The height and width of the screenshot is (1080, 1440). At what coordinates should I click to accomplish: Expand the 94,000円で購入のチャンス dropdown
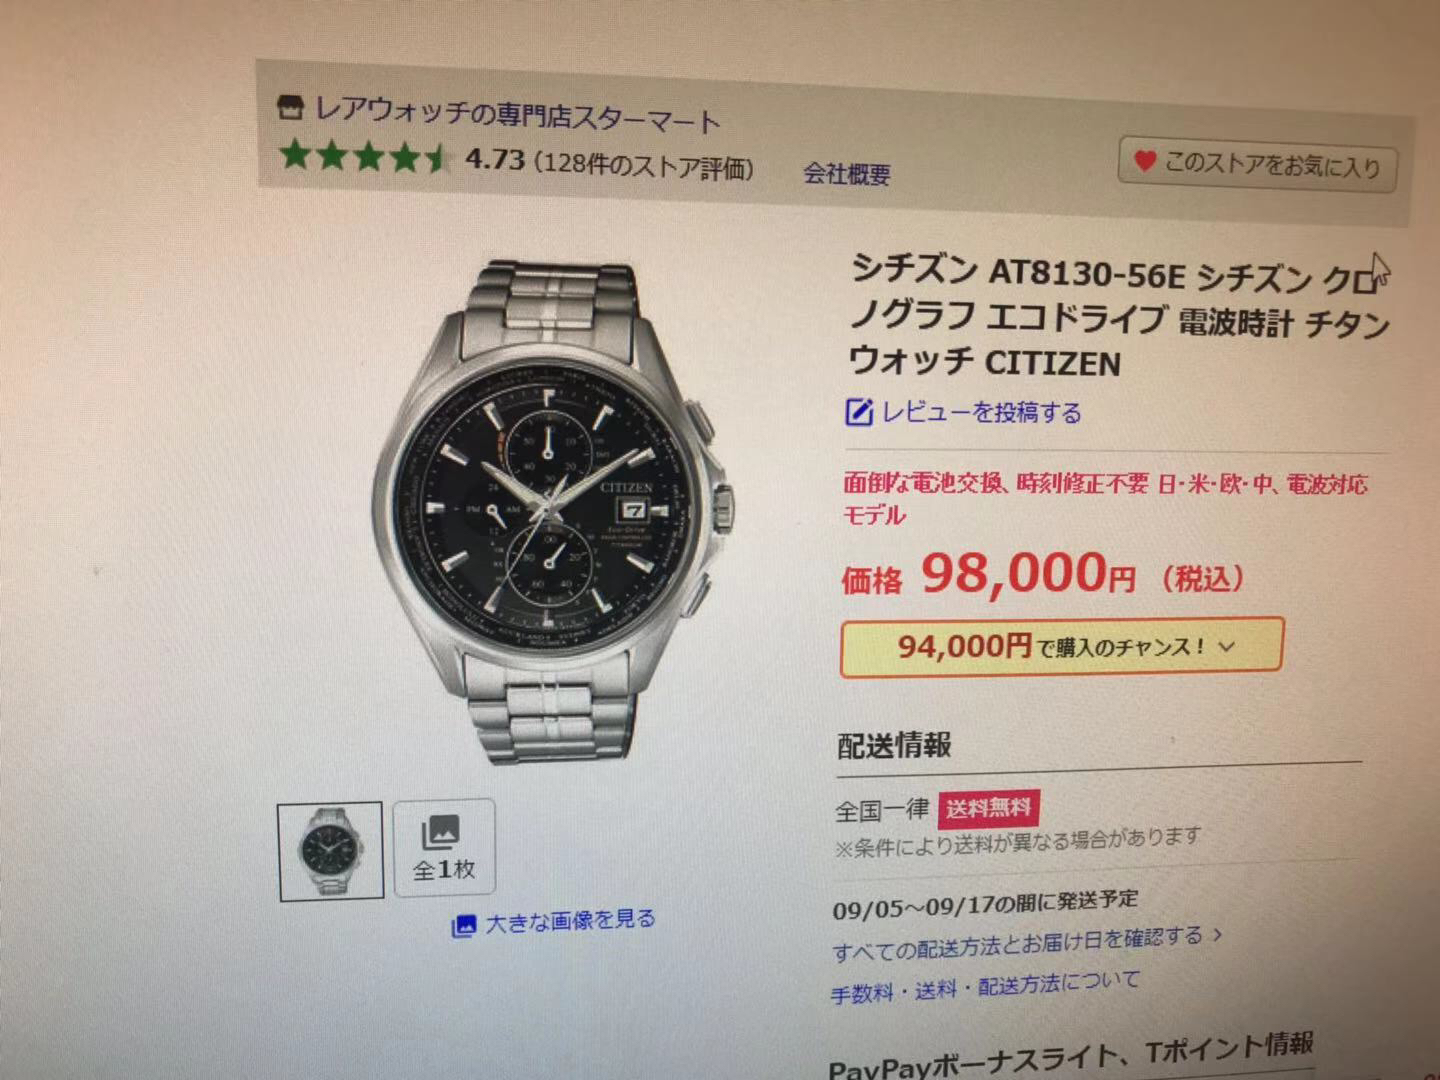(x=1062, y=647)
